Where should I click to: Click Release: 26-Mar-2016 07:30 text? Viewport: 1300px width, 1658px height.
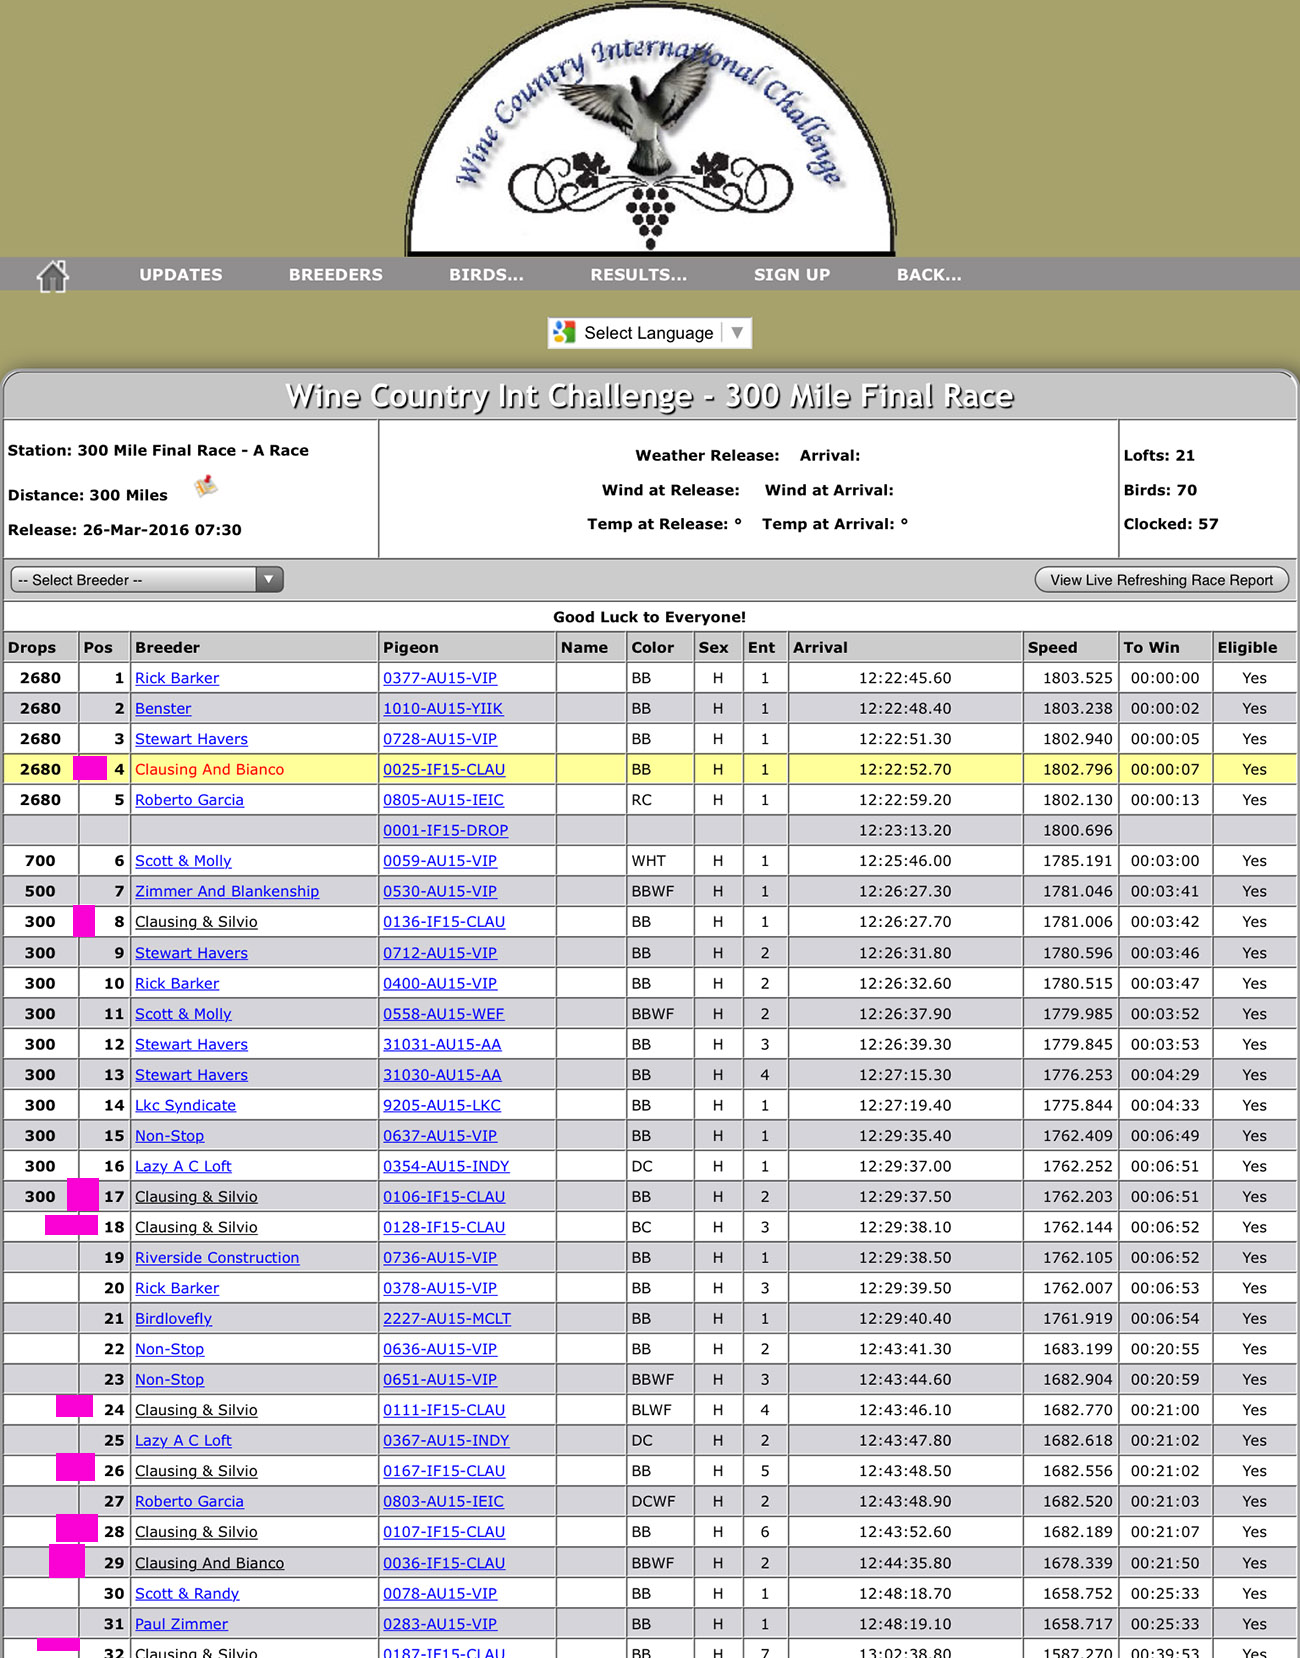(x=125, y=530)
